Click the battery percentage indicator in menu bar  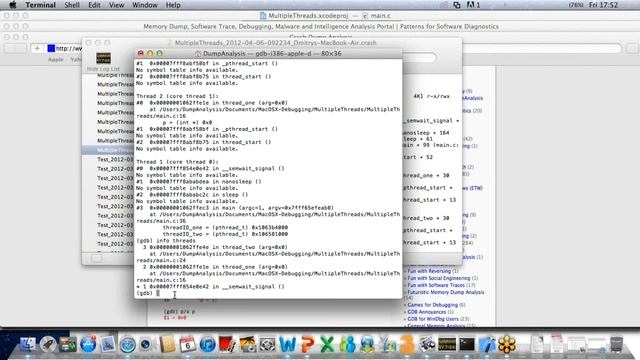[x=576, y=5]
